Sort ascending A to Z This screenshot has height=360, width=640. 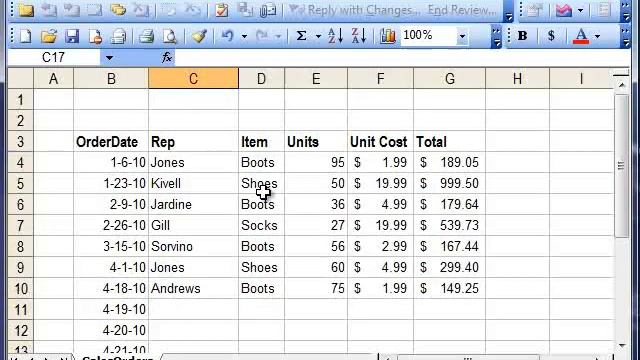point(336,36)
